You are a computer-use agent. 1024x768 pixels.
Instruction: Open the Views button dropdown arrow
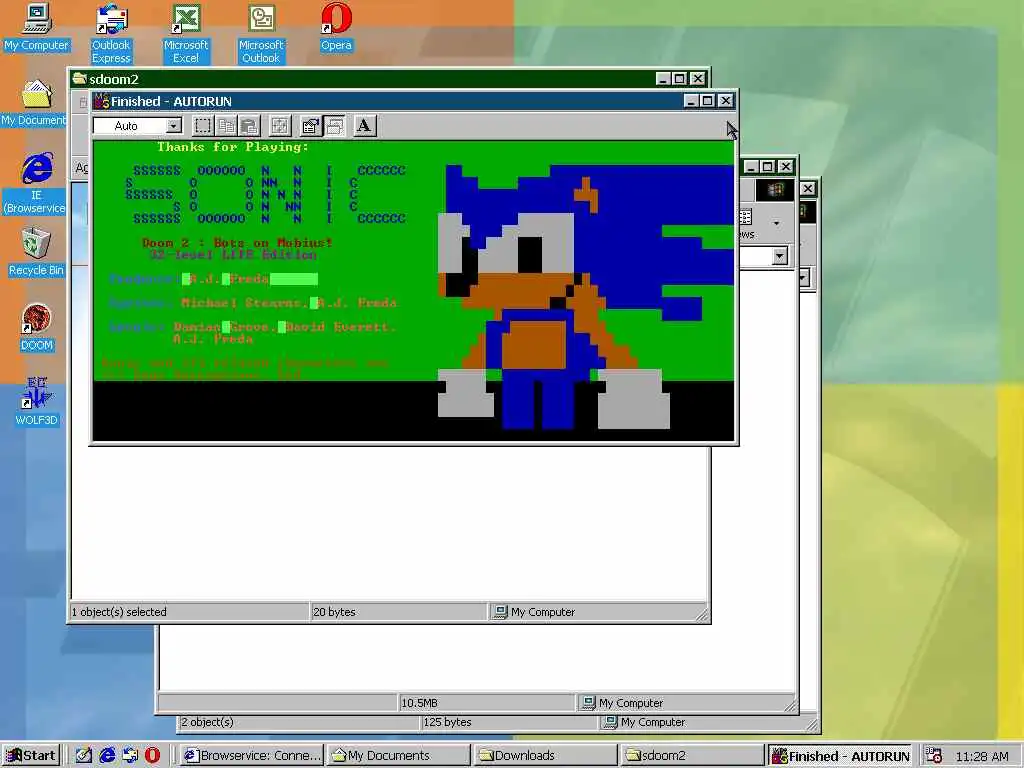(776, 223)
